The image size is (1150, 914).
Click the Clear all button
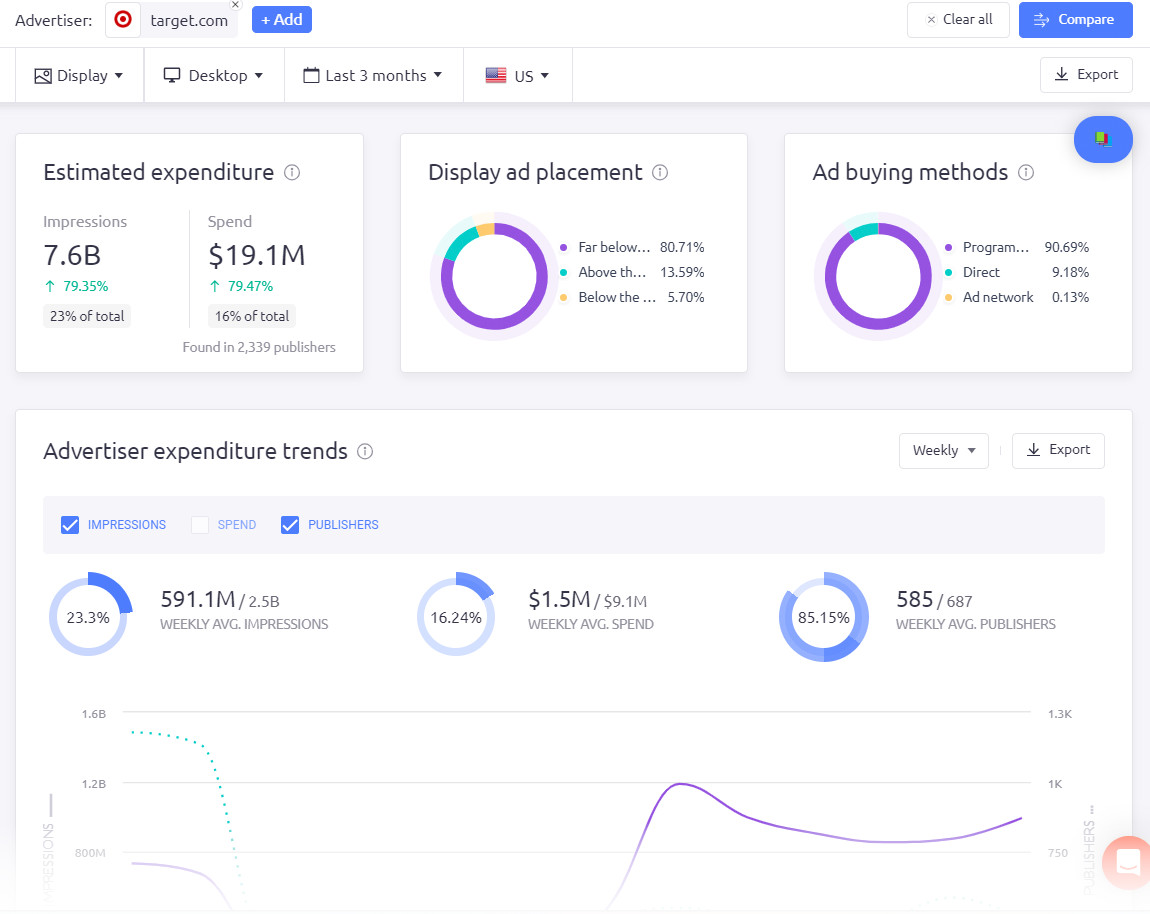pos(957,19)
